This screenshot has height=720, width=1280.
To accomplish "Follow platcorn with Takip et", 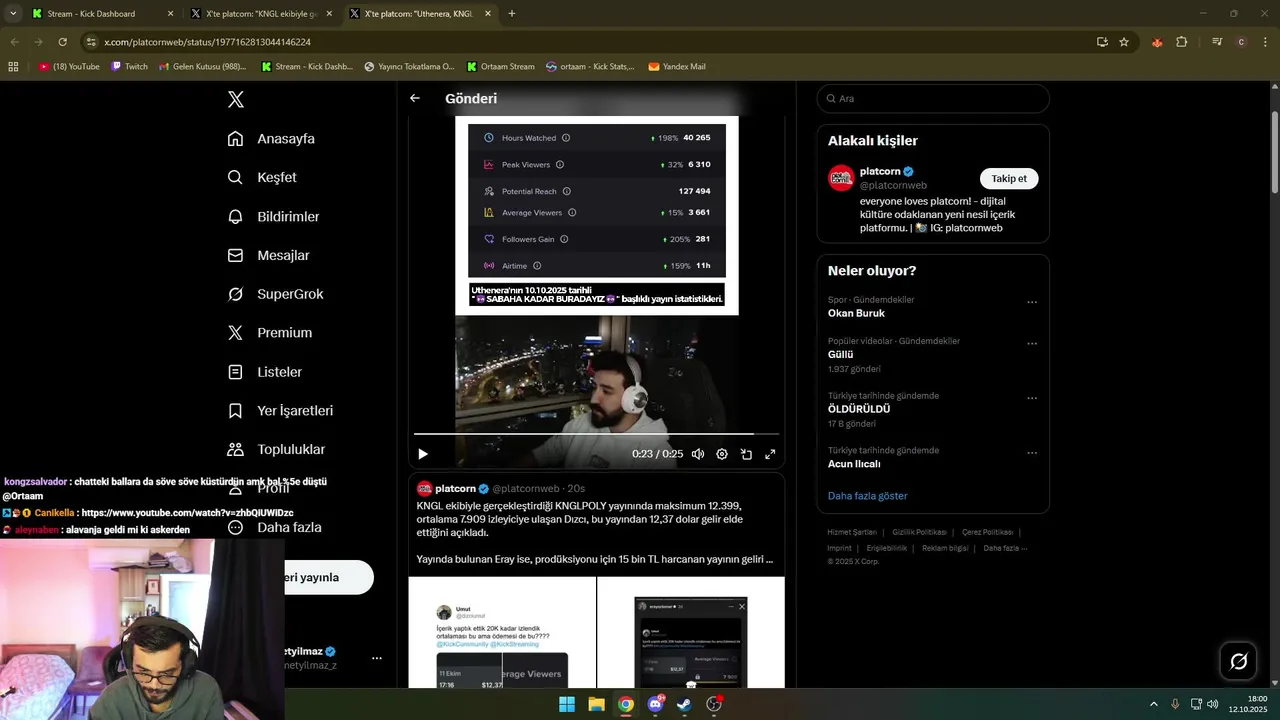I will (1009, 178).
